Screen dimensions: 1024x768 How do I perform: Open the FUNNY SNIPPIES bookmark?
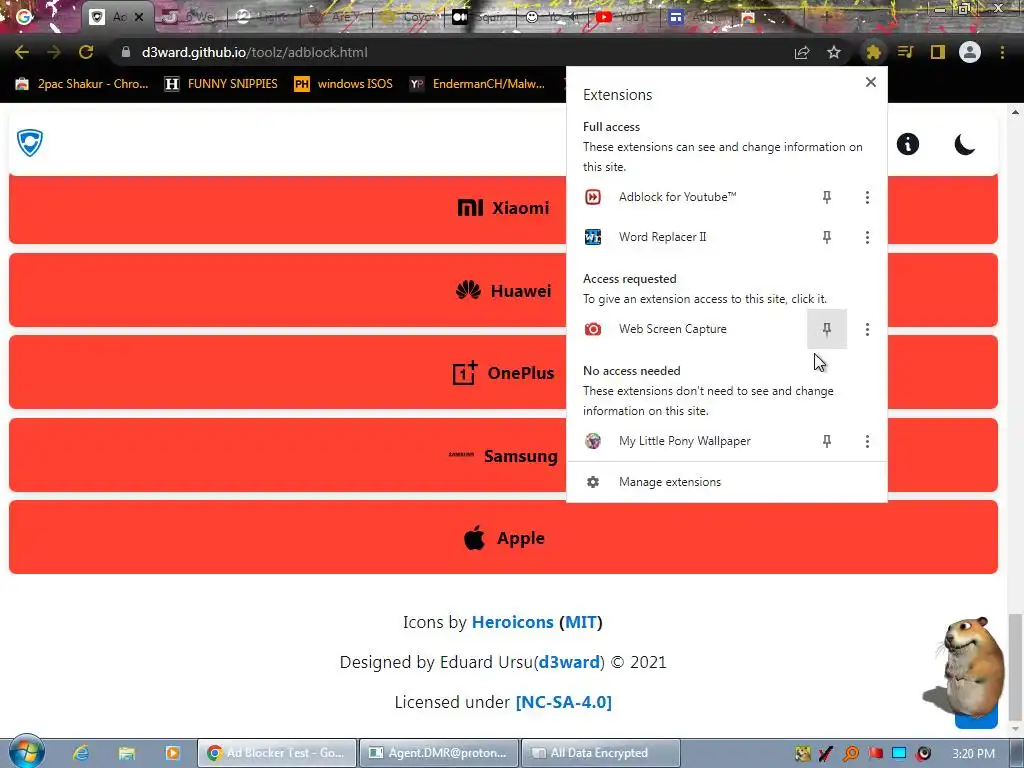[x=221, y=84]
